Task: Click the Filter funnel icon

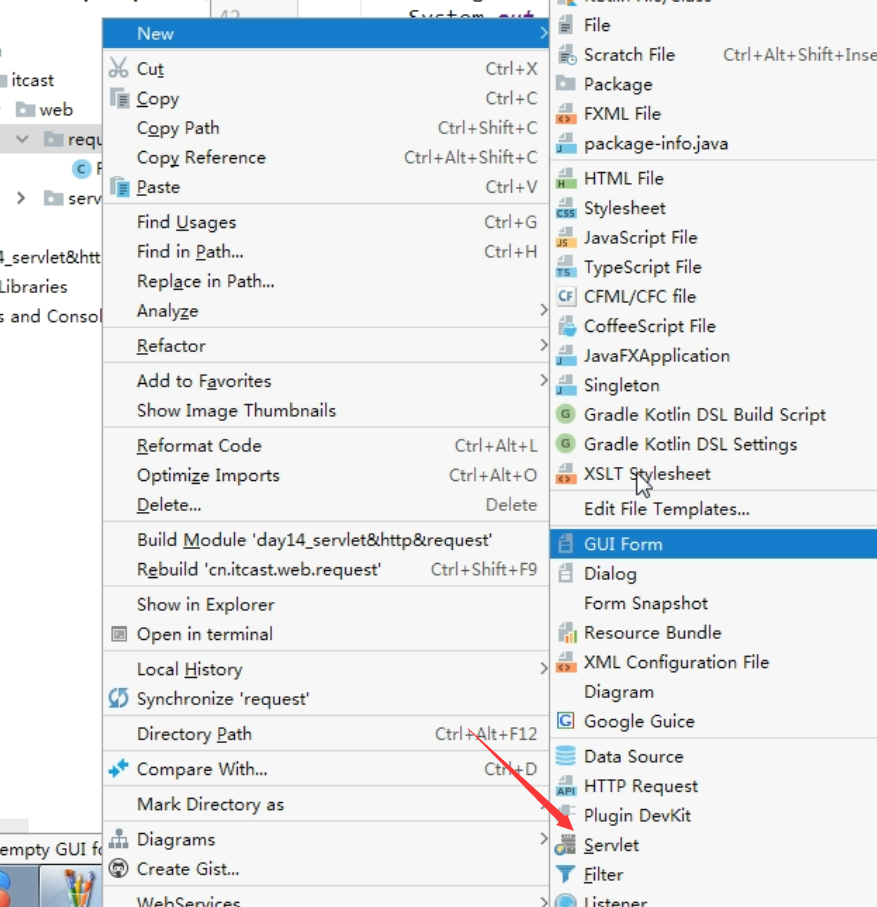Action: pos(566,875)
